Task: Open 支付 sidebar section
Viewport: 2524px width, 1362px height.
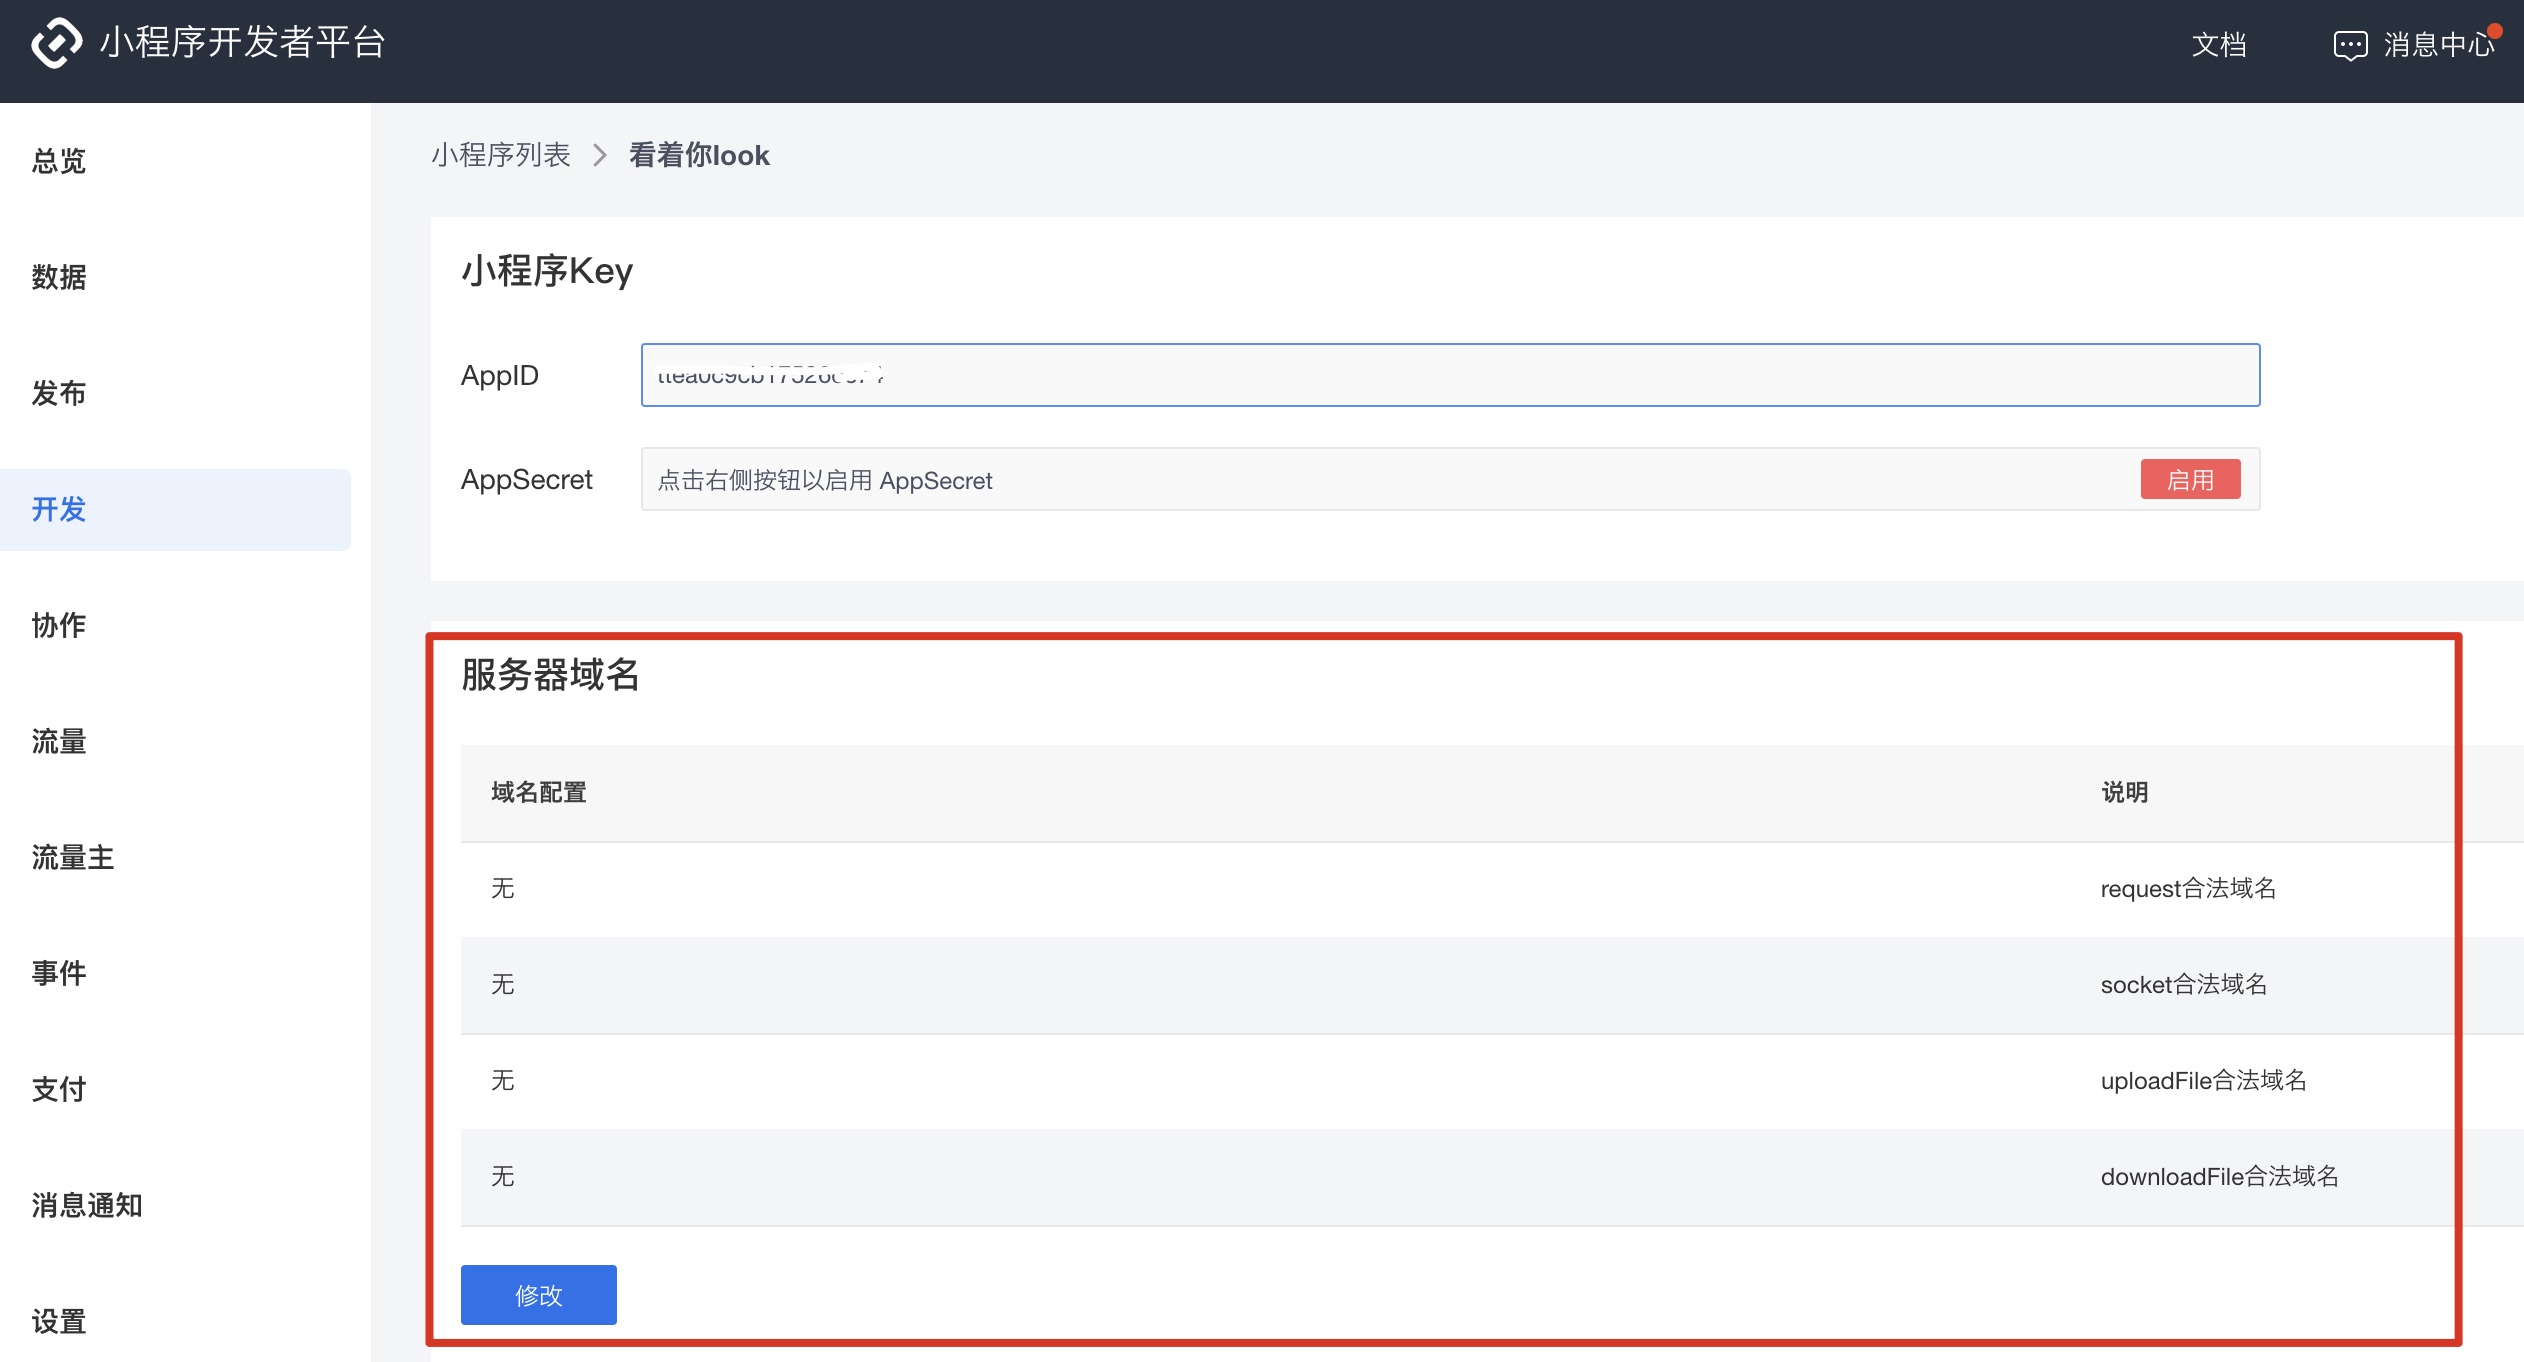Action: coord(59,1089)
